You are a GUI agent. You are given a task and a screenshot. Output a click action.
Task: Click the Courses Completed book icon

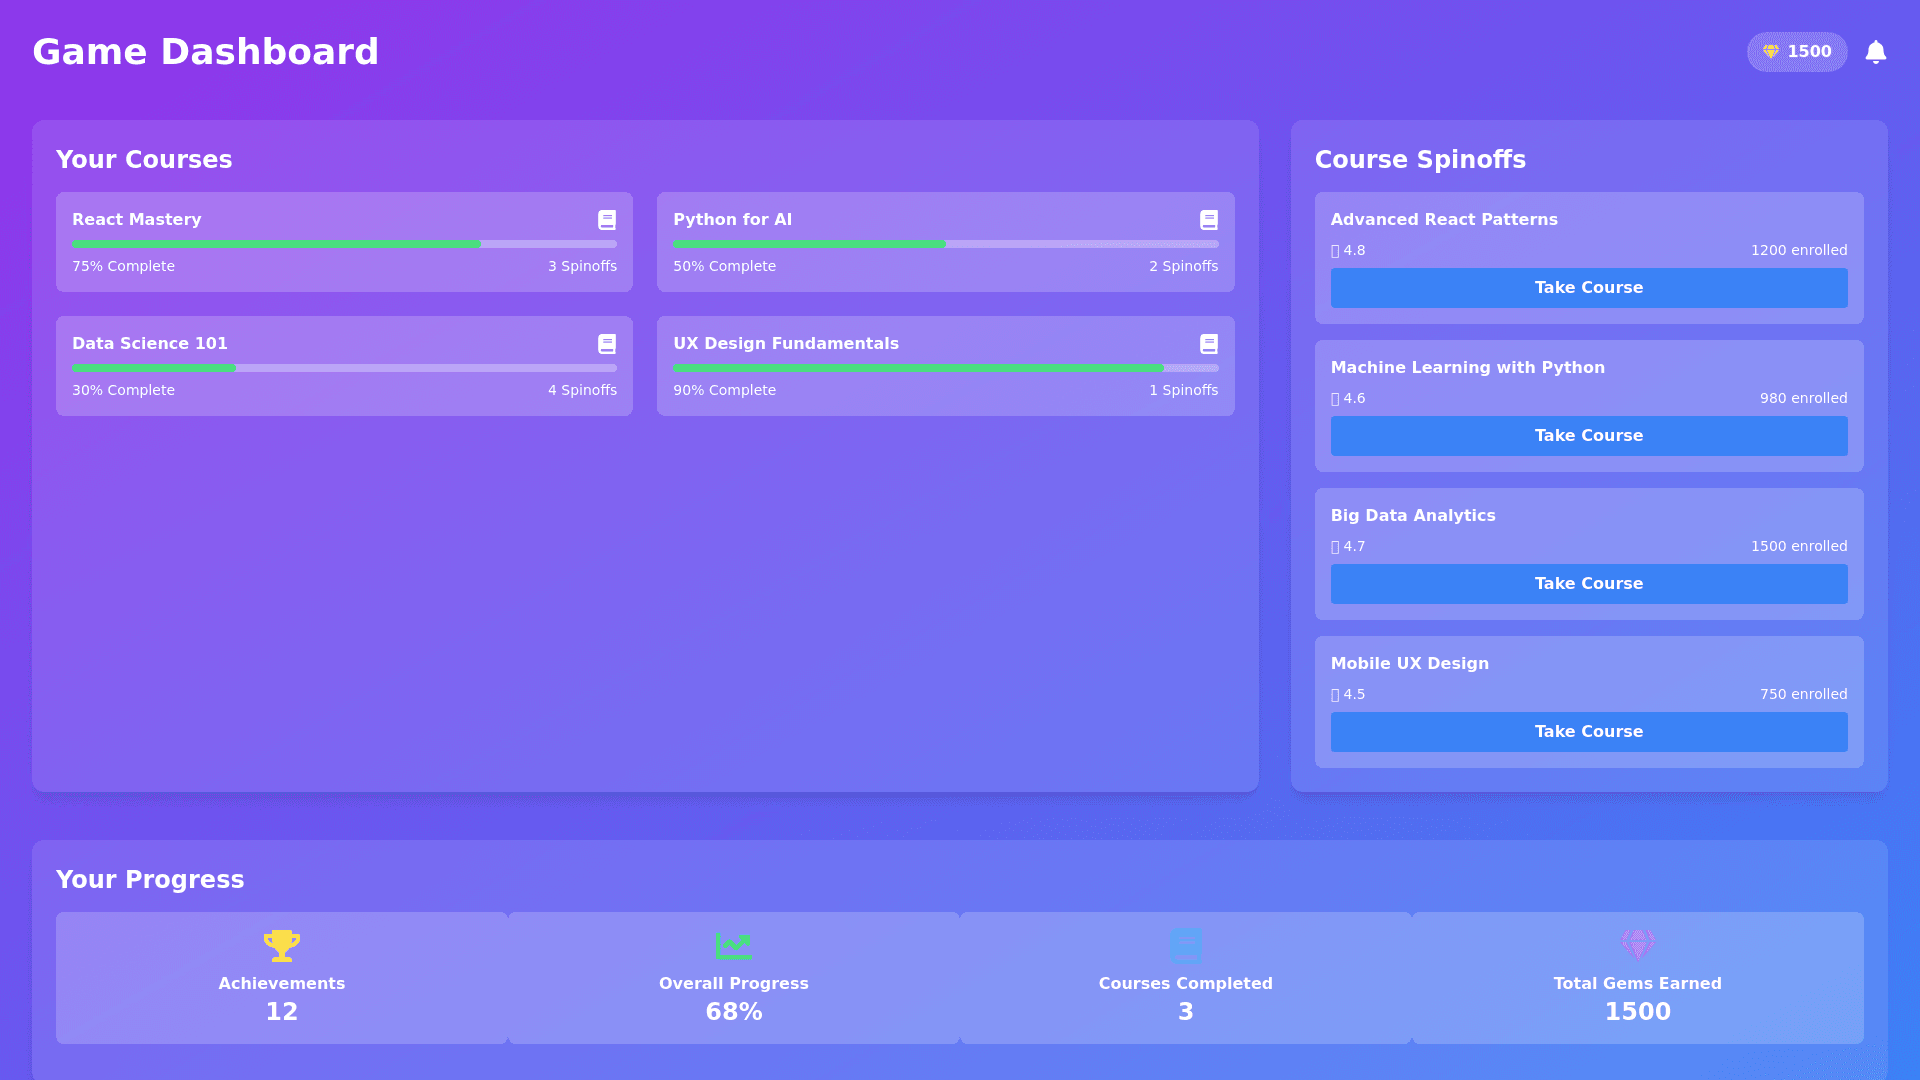tap(1185, 945)
